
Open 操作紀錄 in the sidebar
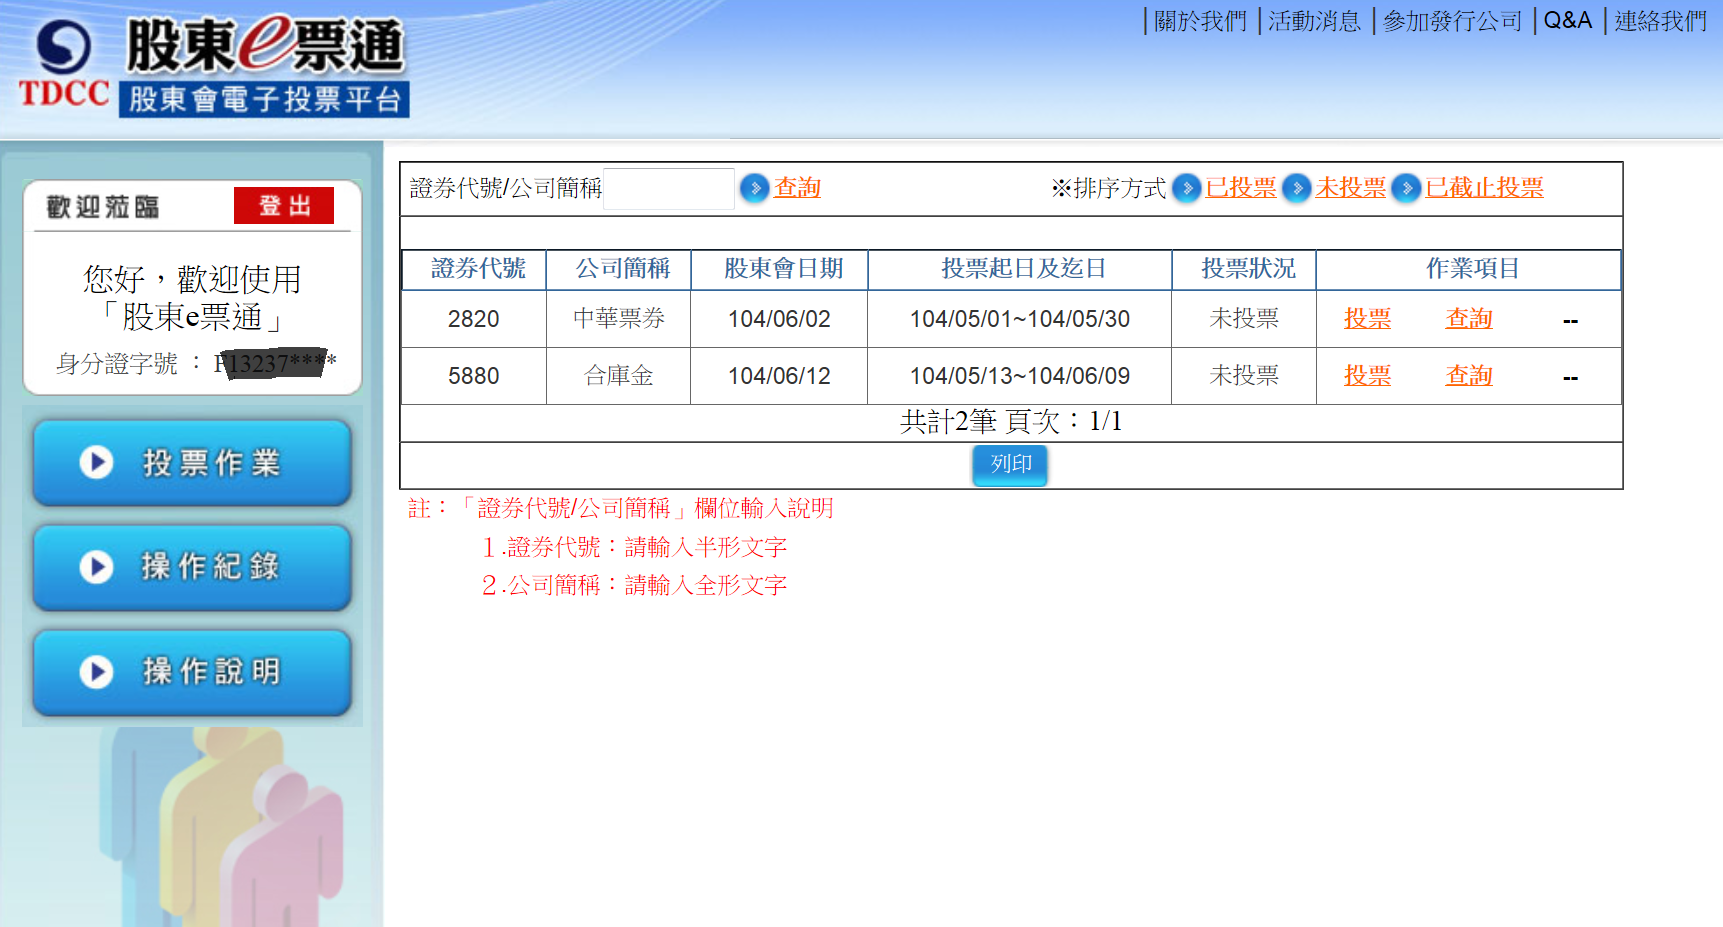[x=192, y=568]
